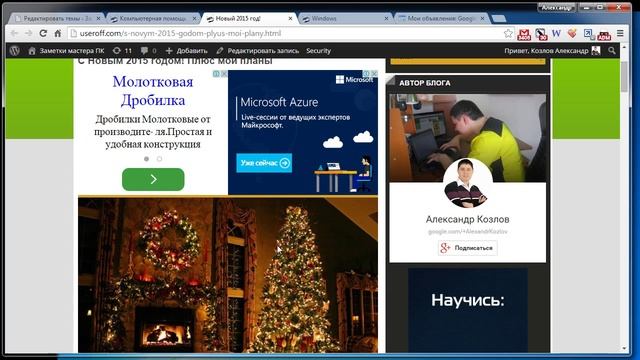This screenshot has height=360, width=640.
Task: Bookmark this page with the star icon
Action: (508, 33)
